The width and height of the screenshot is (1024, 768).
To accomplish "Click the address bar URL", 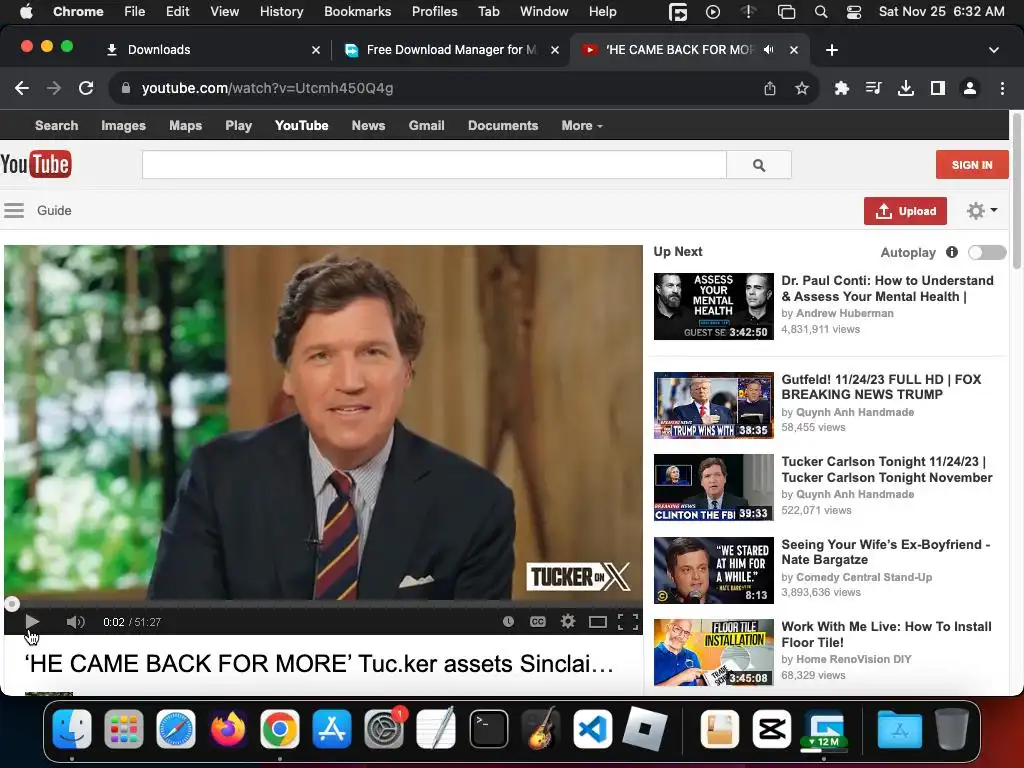I will click(267, 88).
